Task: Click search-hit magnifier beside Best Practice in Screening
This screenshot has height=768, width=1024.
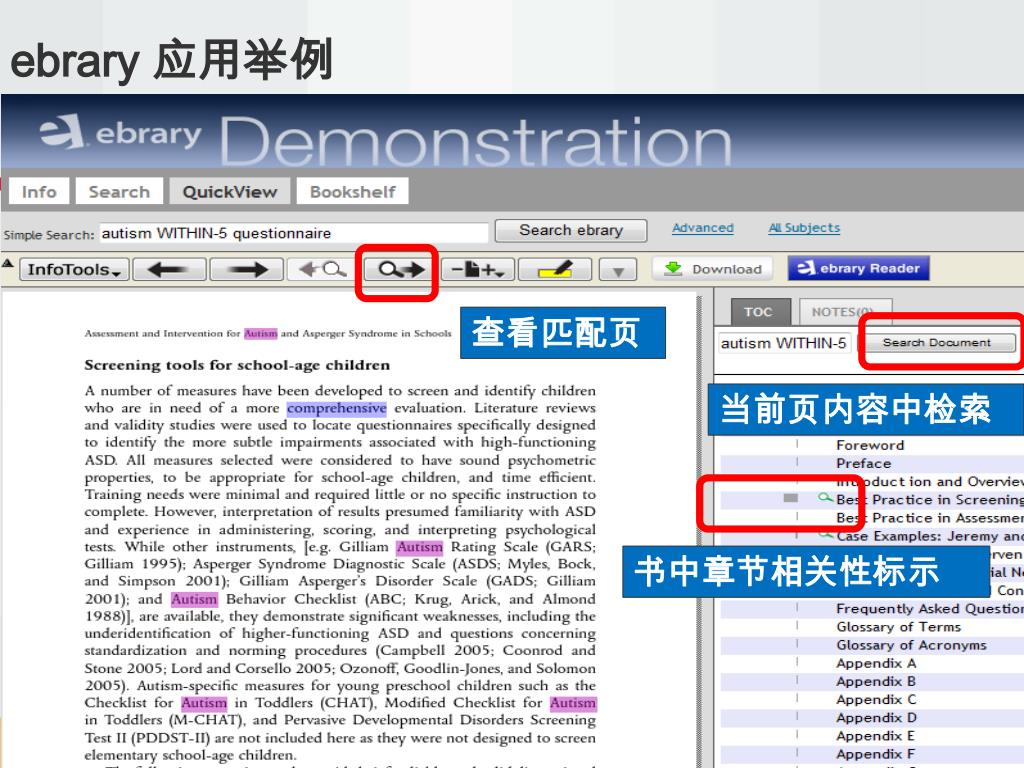Action: coord(826,498)
